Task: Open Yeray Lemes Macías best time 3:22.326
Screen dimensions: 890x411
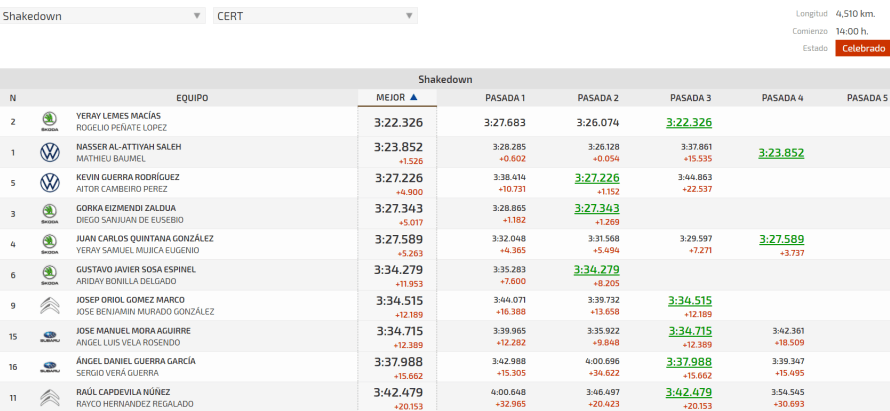Action: click(398, 122)
